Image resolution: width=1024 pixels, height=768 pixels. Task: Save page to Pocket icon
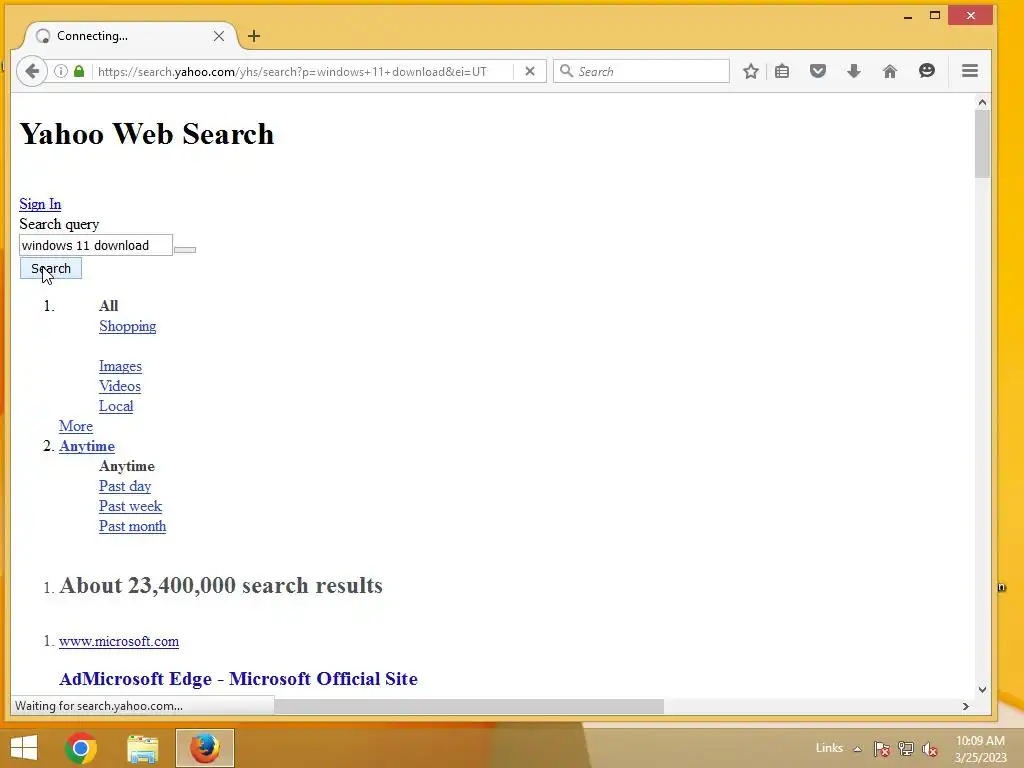pyautogui.click(x=818, y=71)
